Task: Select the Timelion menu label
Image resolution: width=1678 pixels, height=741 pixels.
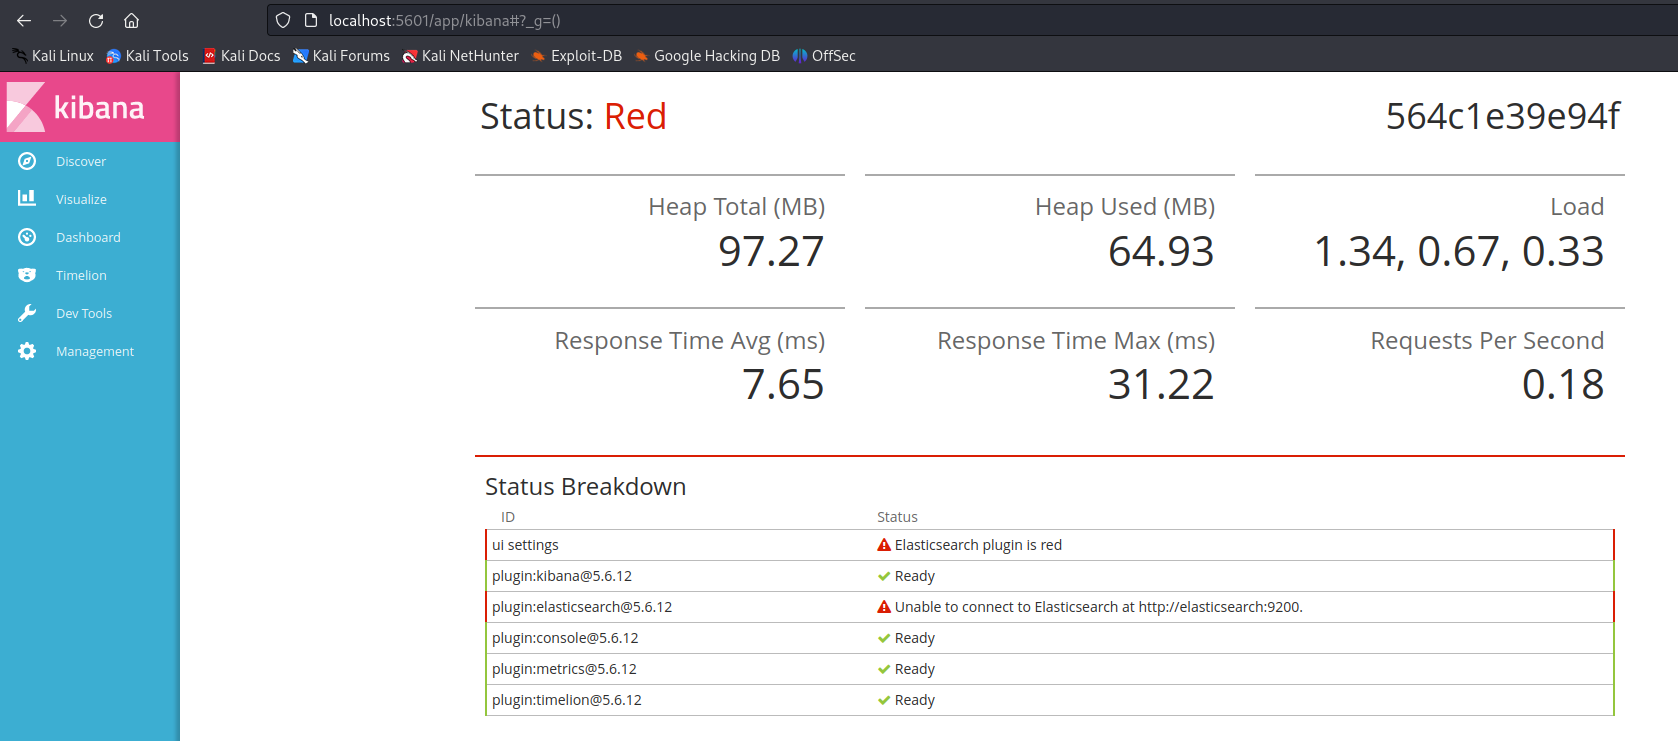Action: [81, 275]
